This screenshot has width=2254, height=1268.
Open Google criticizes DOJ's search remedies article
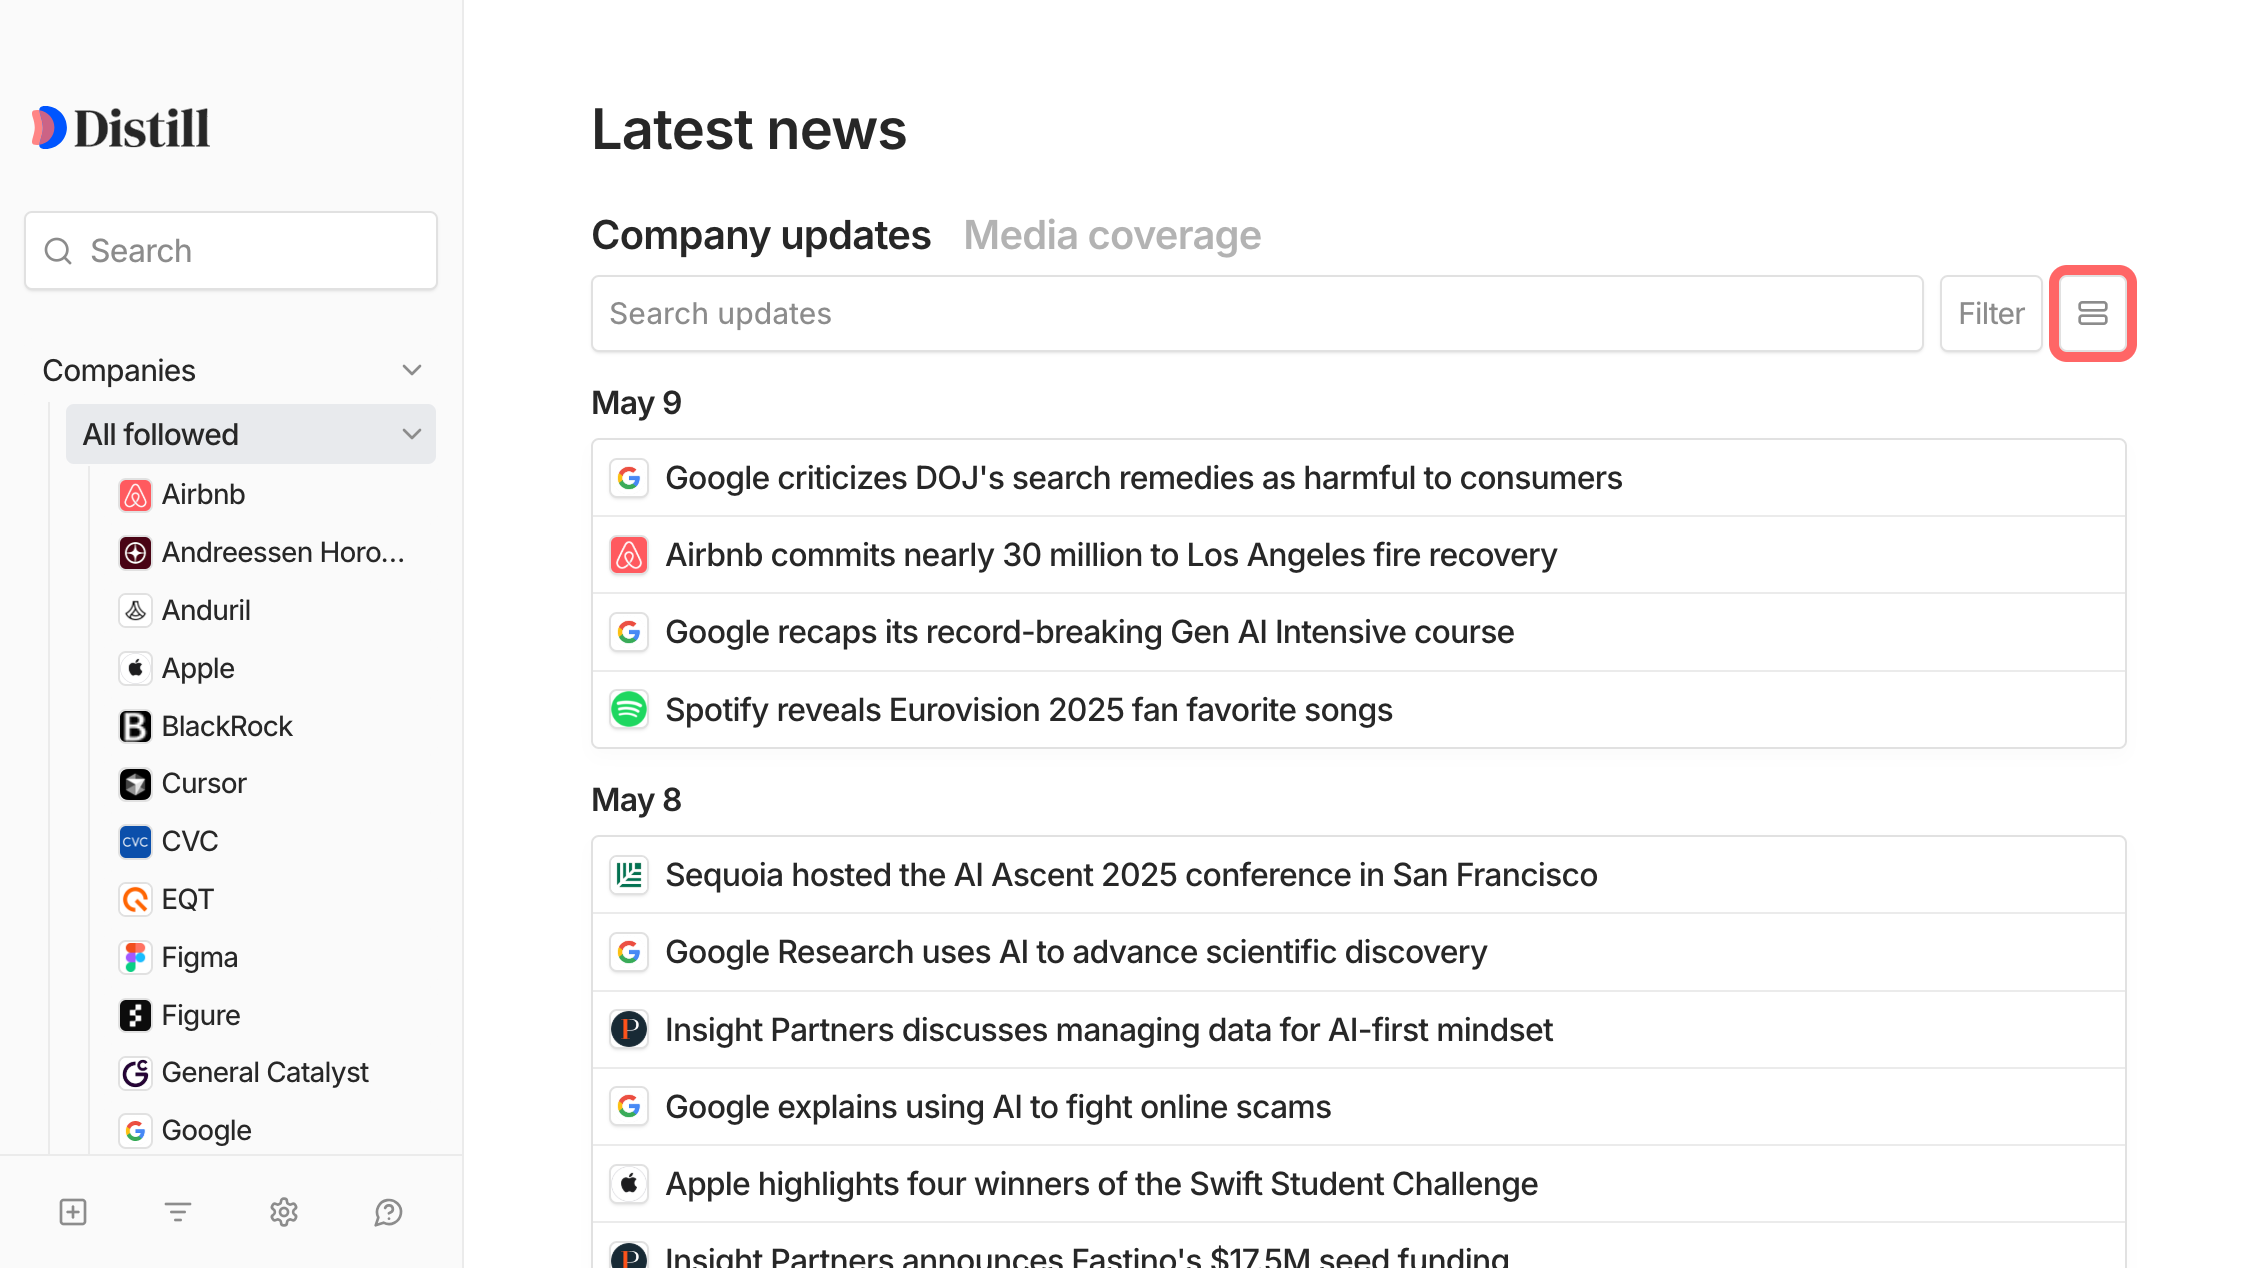[x=1143, y=478]
